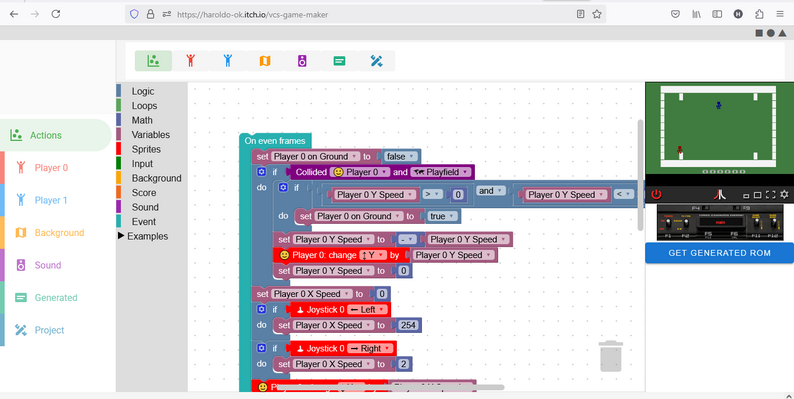Select the Math block category
Image resolution: width=794 pixels, height=399 pixels.
[142, 120]
